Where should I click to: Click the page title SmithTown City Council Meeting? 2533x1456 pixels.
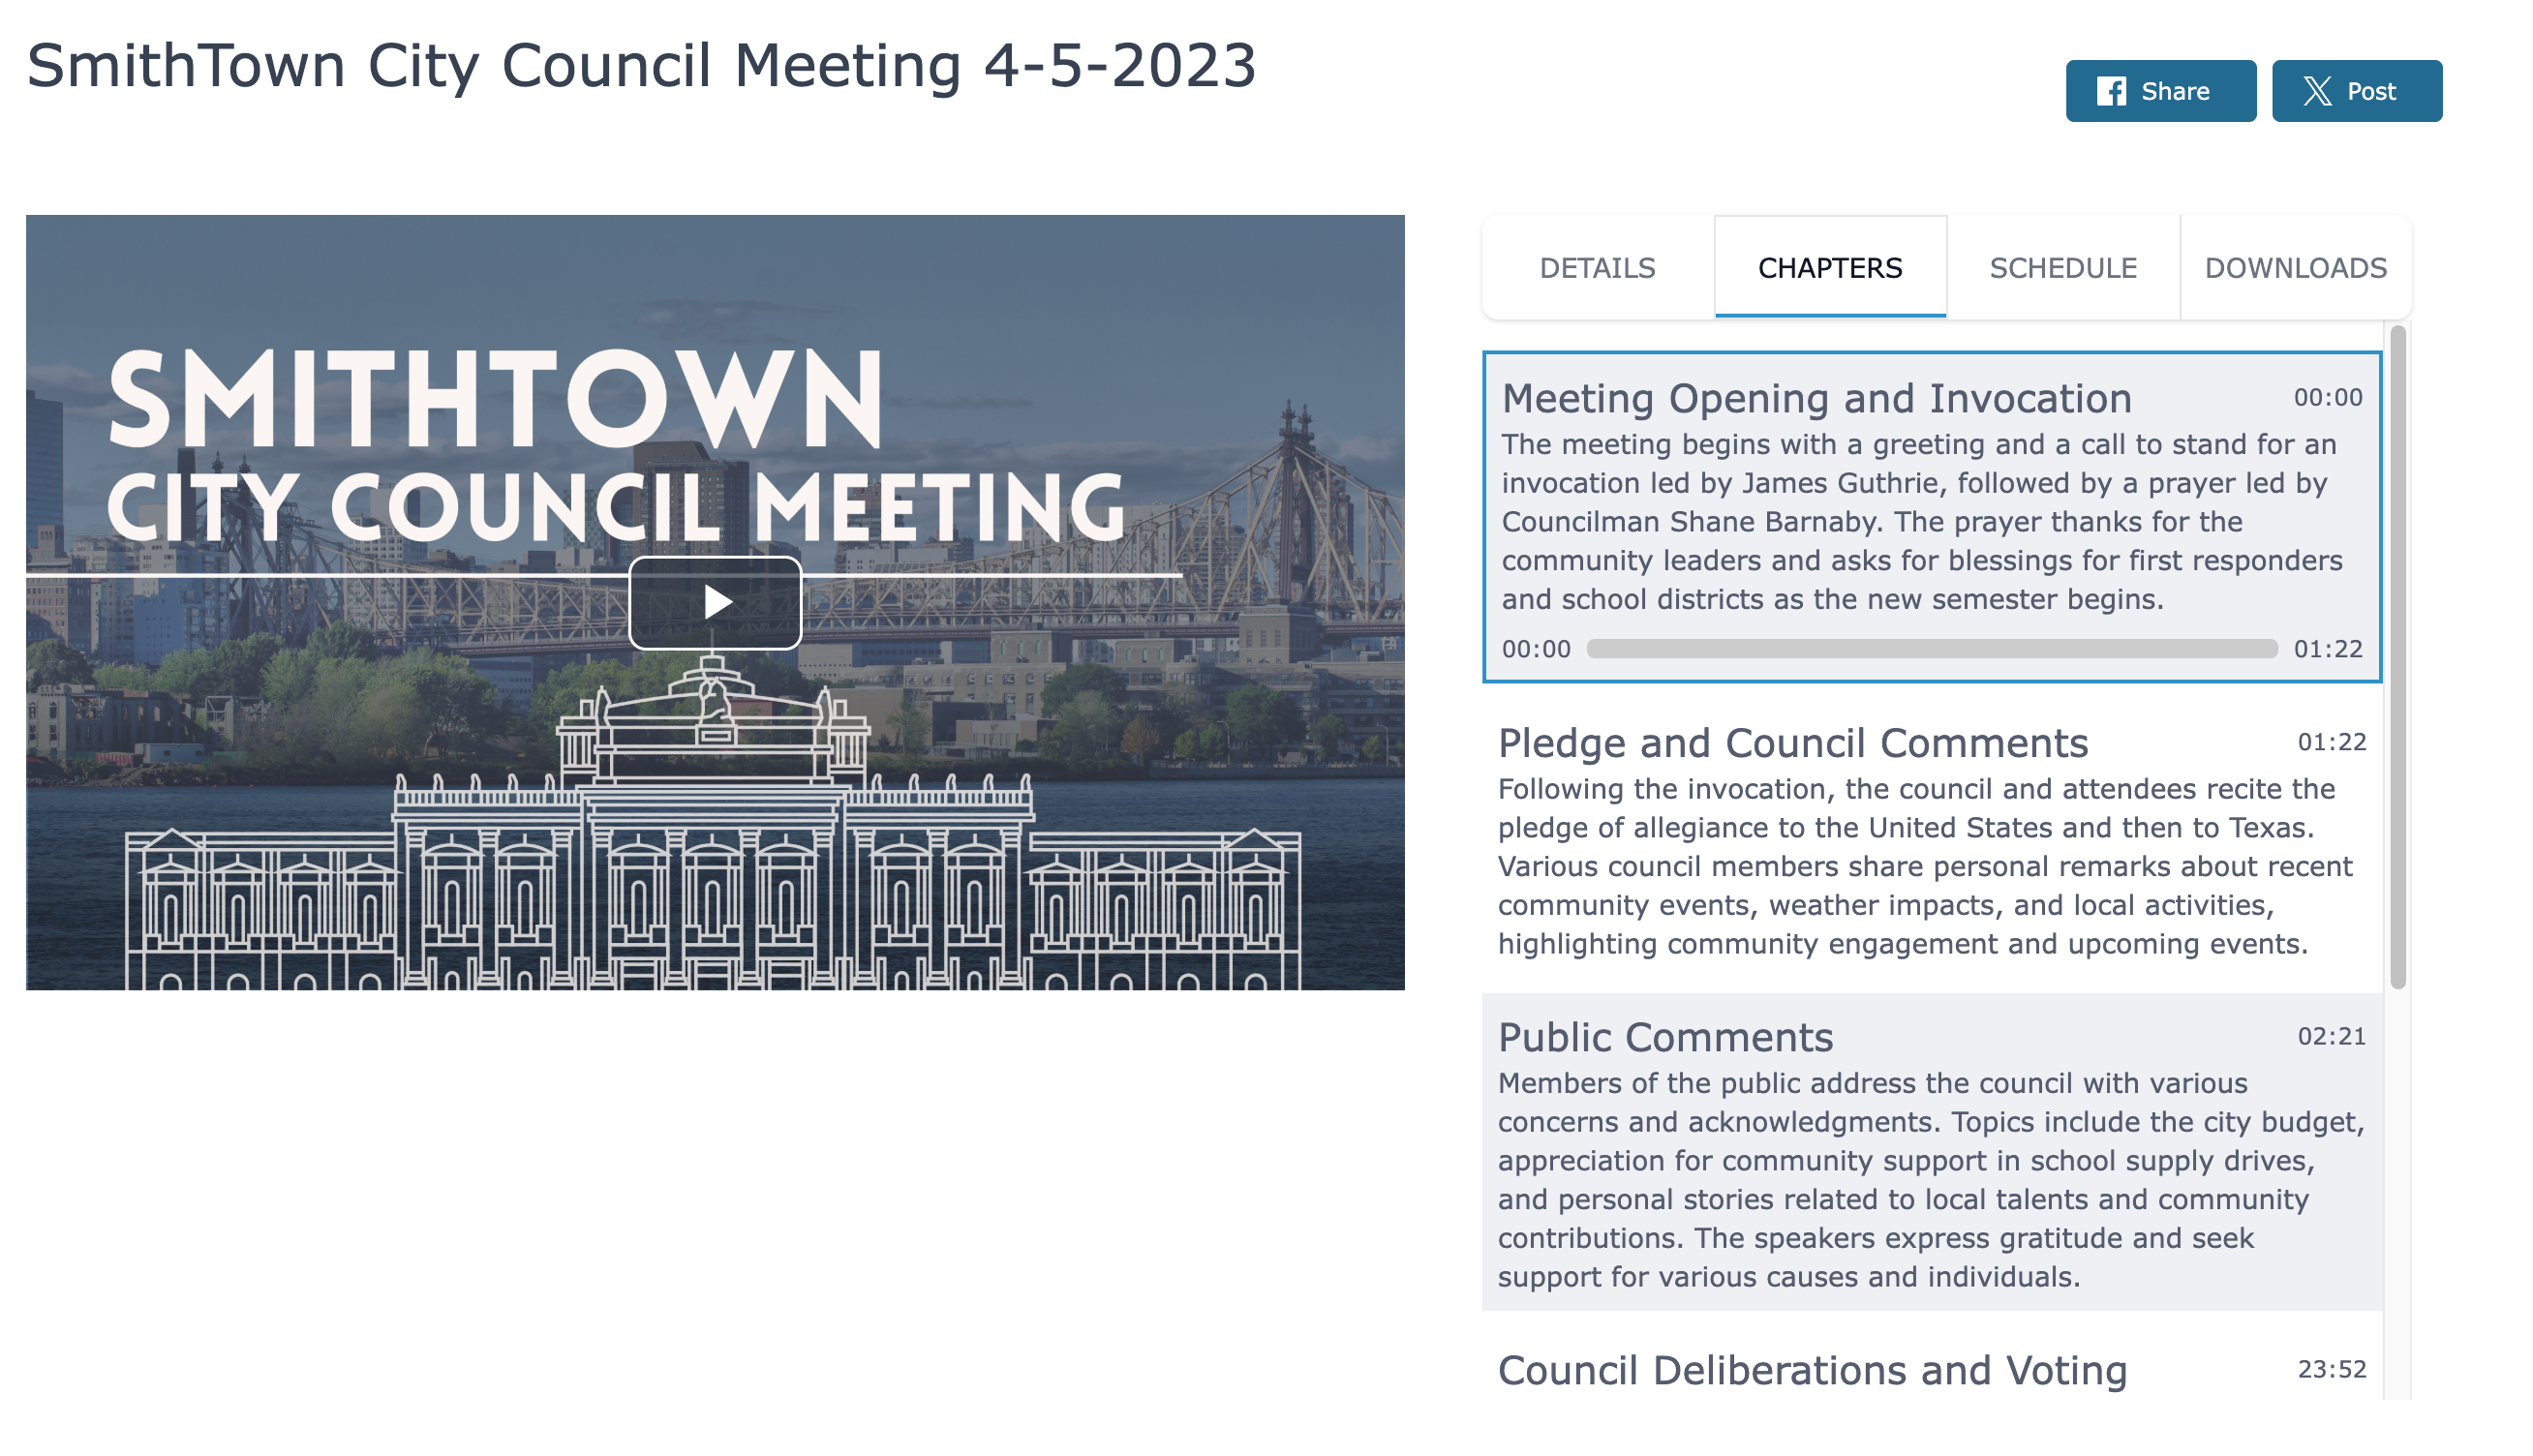pyautogui.click(x=640, y=66)
